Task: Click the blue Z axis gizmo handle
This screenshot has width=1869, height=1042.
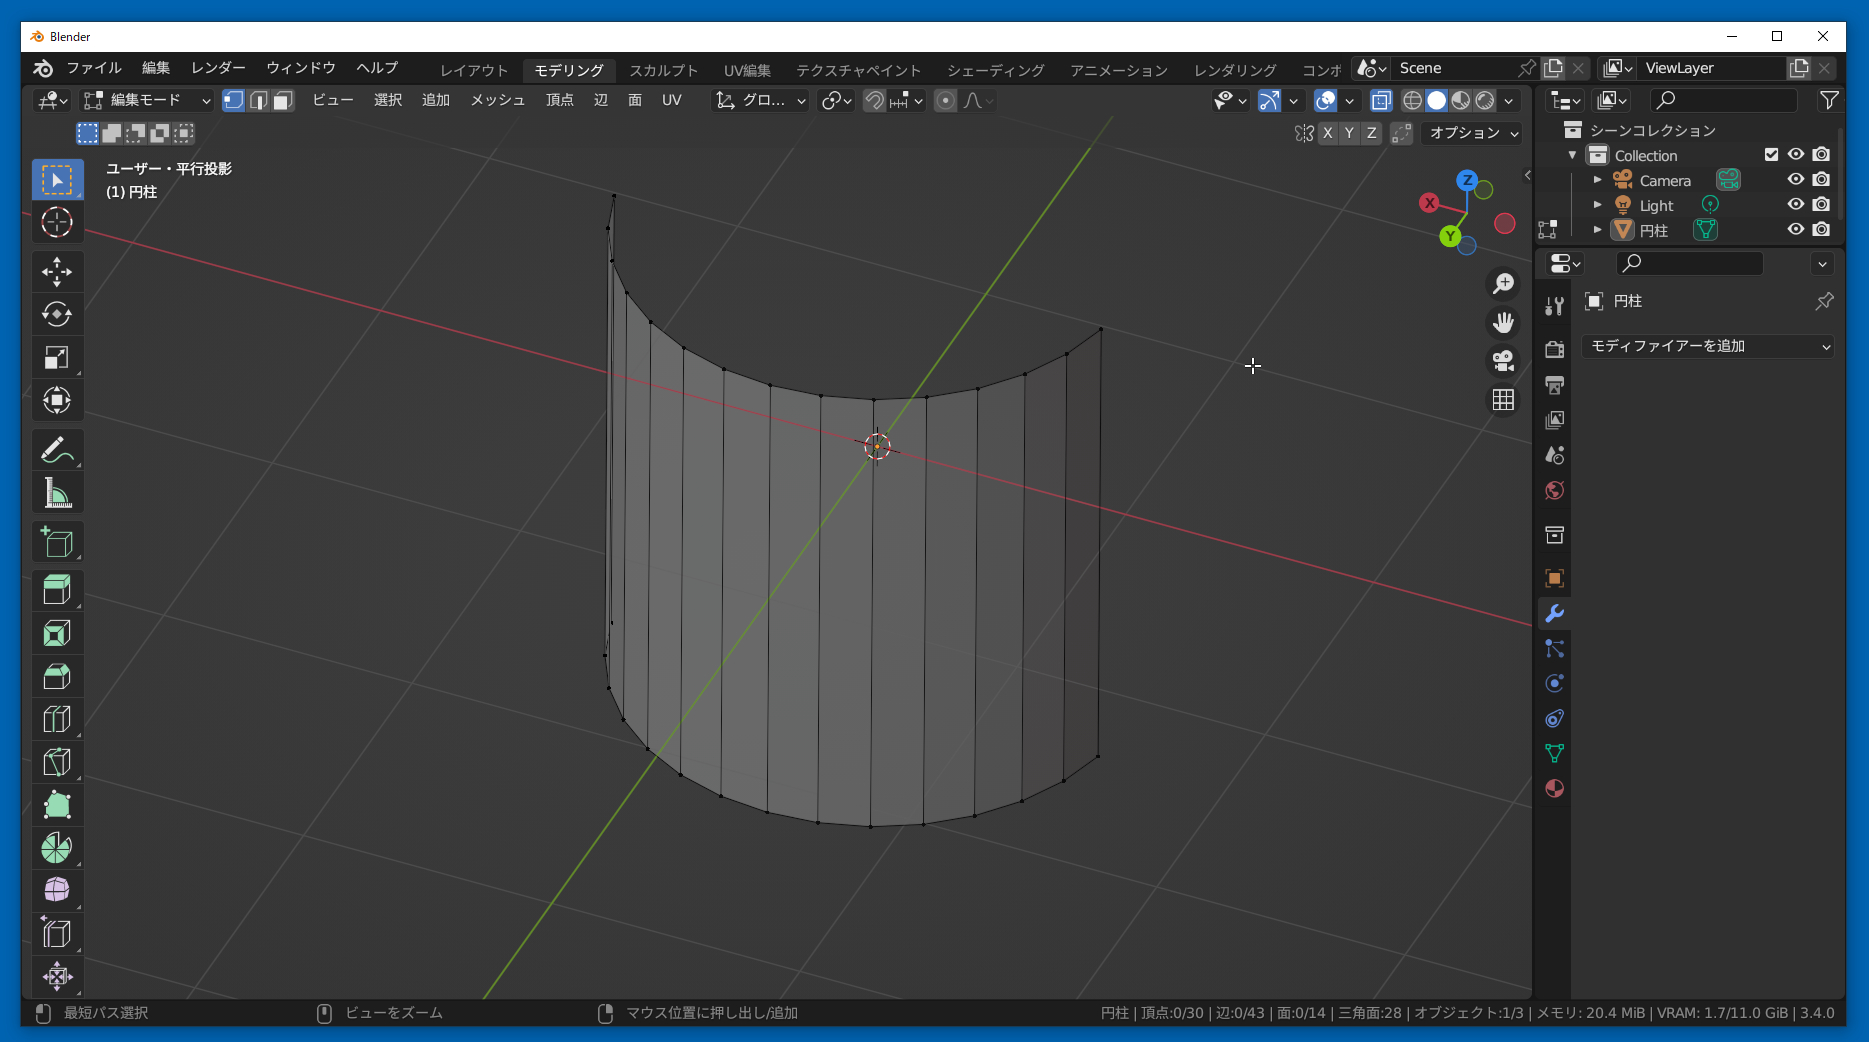Action: click(x=1467, y=181)
